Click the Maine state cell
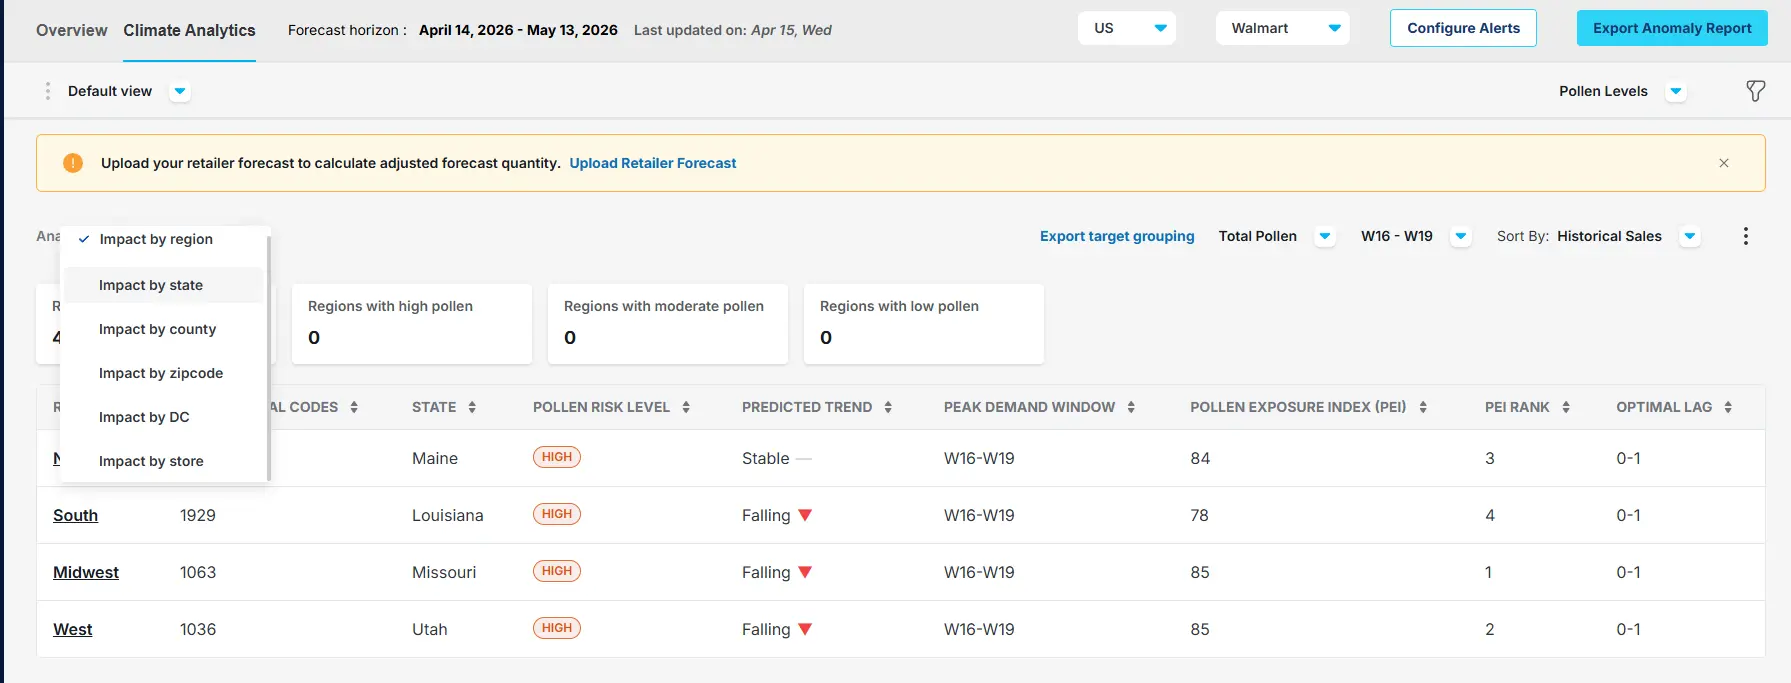 tap(435, 458)
